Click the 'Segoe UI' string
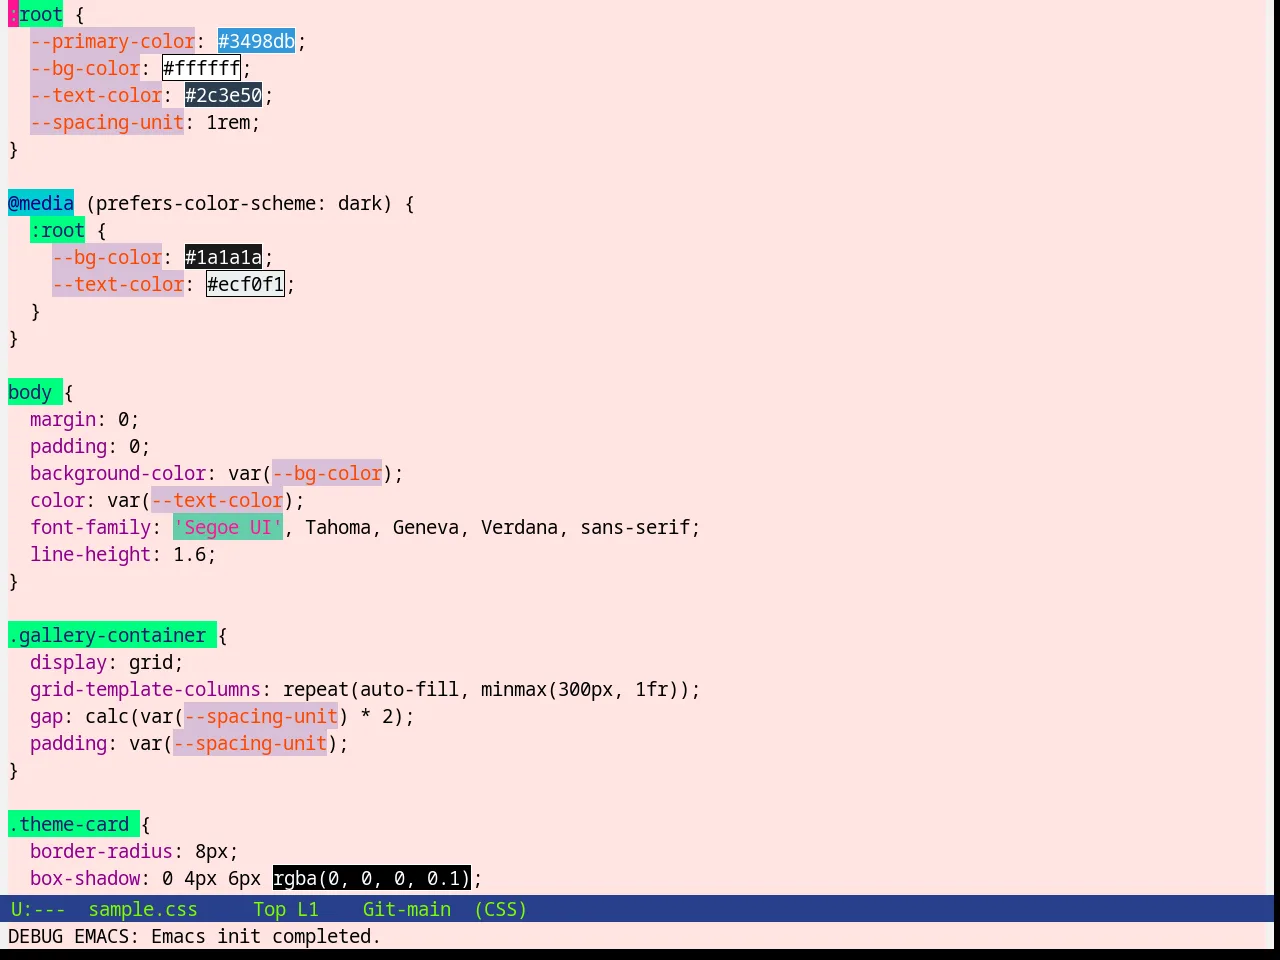This screenshot has width=1280, height=960. tap(228, 527)
